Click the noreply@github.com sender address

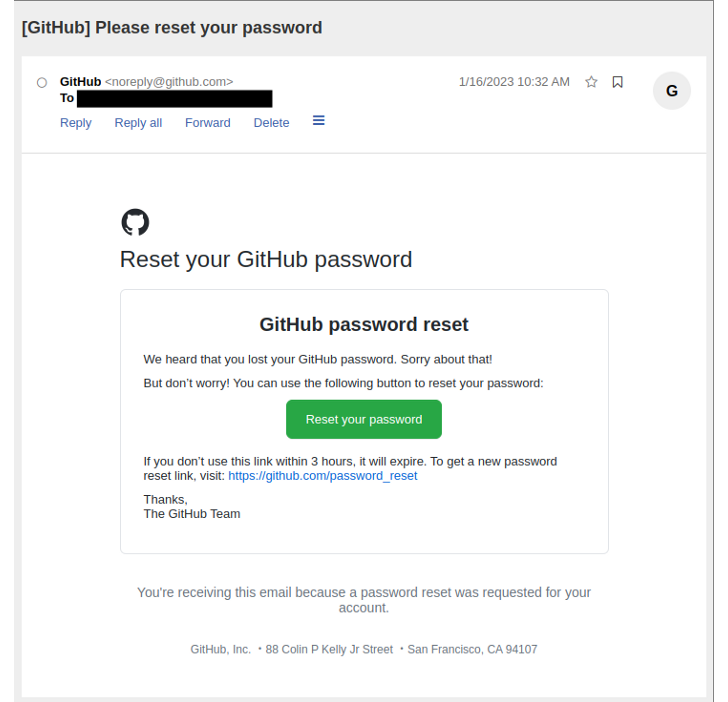[169, 81]
